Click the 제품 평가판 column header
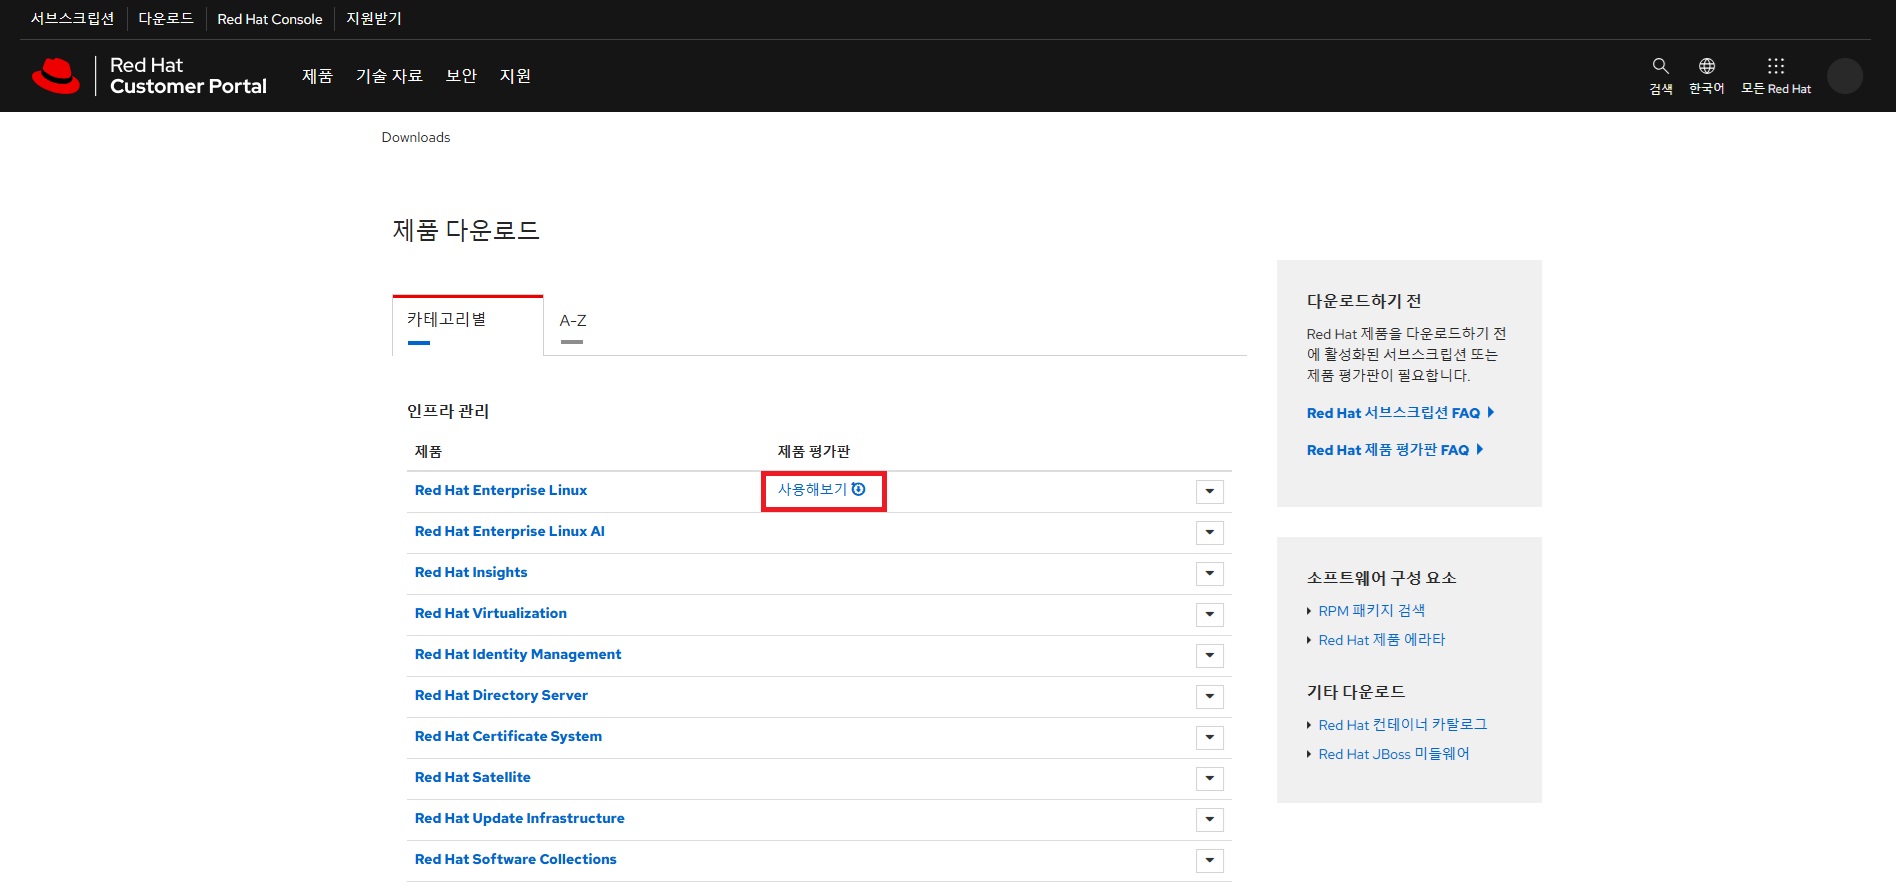Viewport: 1896px width, 887px height. pyautogui.click(x=814, y=451)
